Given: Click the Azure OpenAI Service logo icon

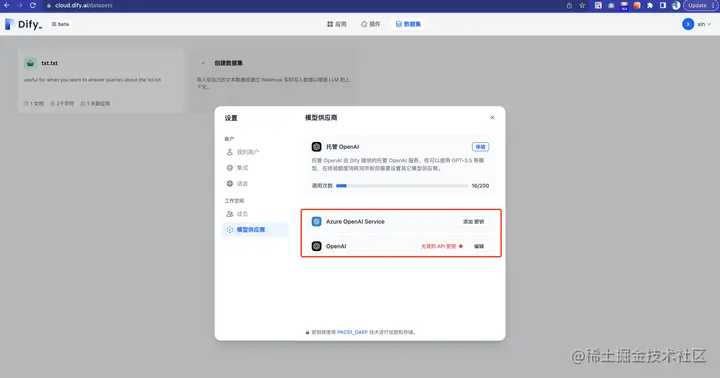Looking at the screenshot, I should [x=316, y=221].
